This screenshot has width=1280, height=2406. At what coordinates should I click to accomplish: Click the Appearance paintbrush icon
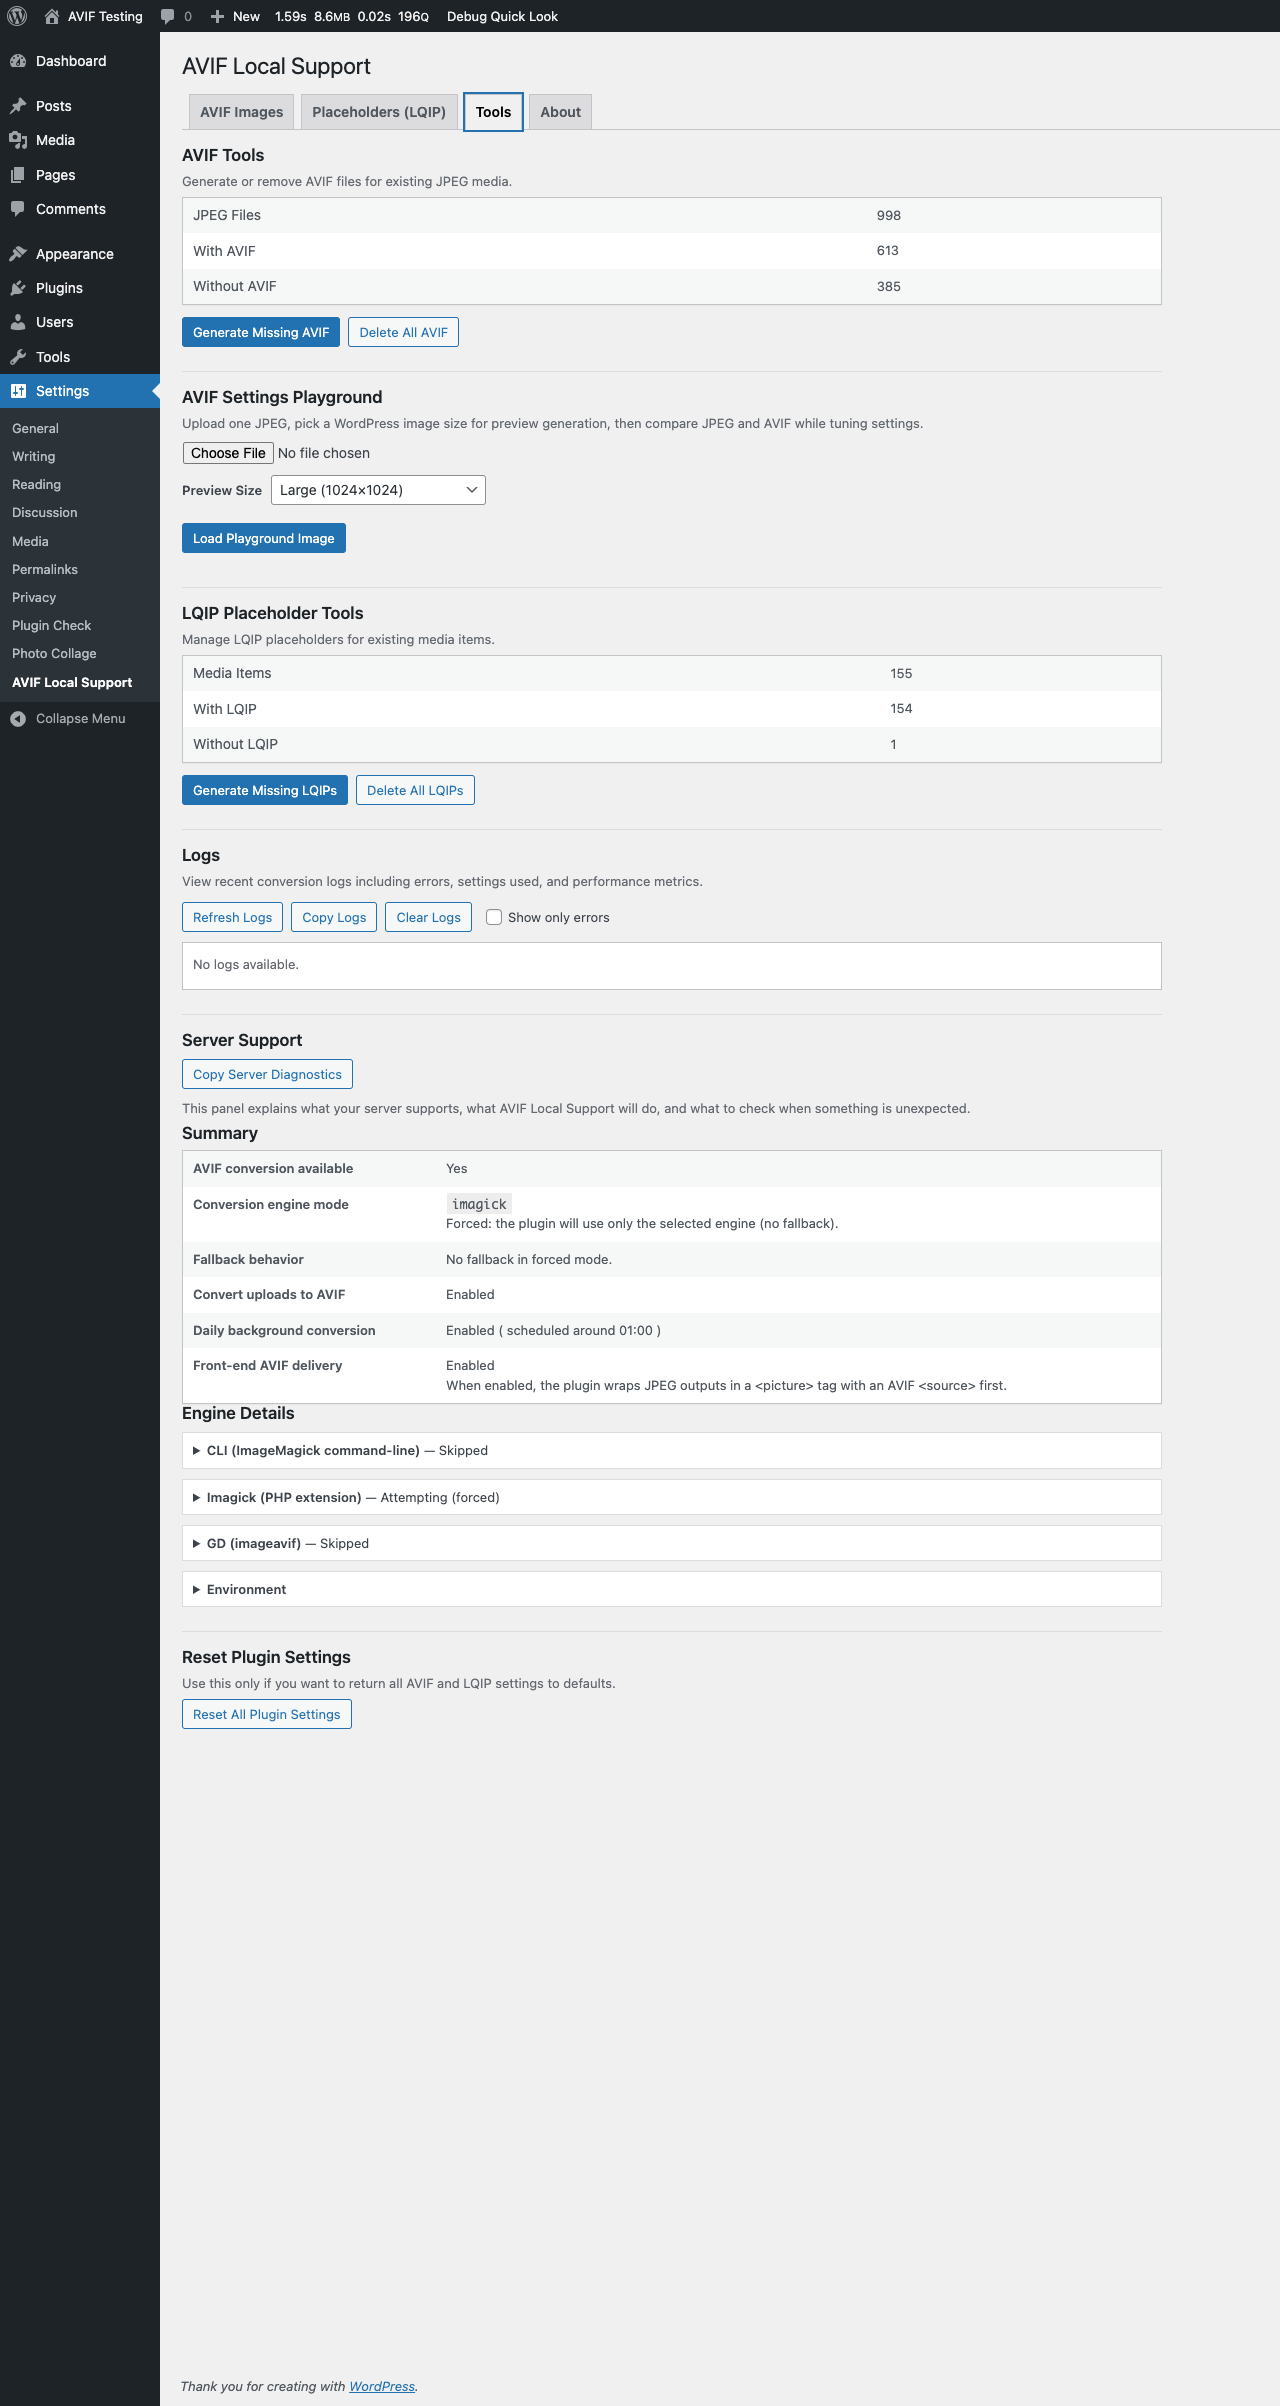pyautogui.click(x=18, y=254)
